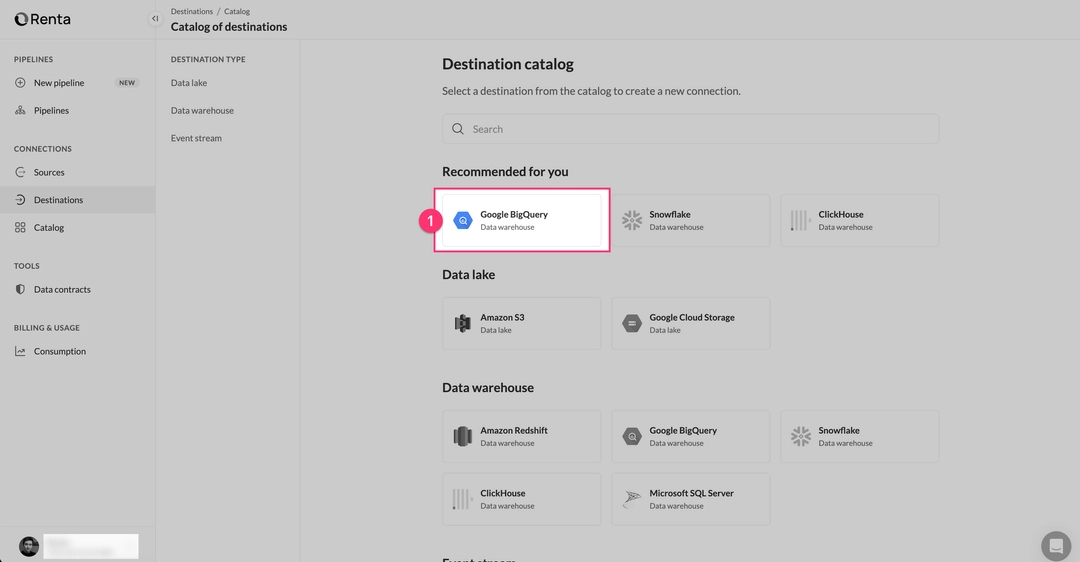This screenshot has width=1080, height=562.
Task: Click the Renta logo
Action: coord(42,19)
